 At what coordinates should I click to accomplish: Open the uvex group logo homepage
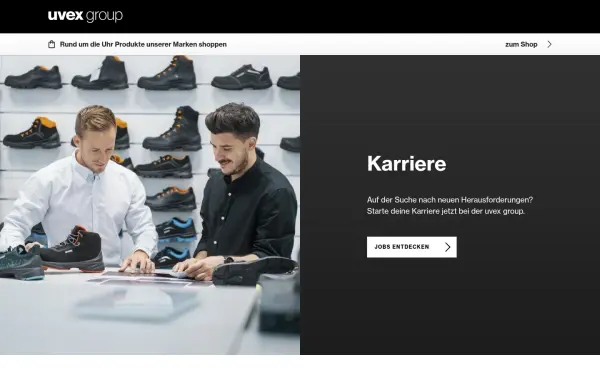click(85, 16)
